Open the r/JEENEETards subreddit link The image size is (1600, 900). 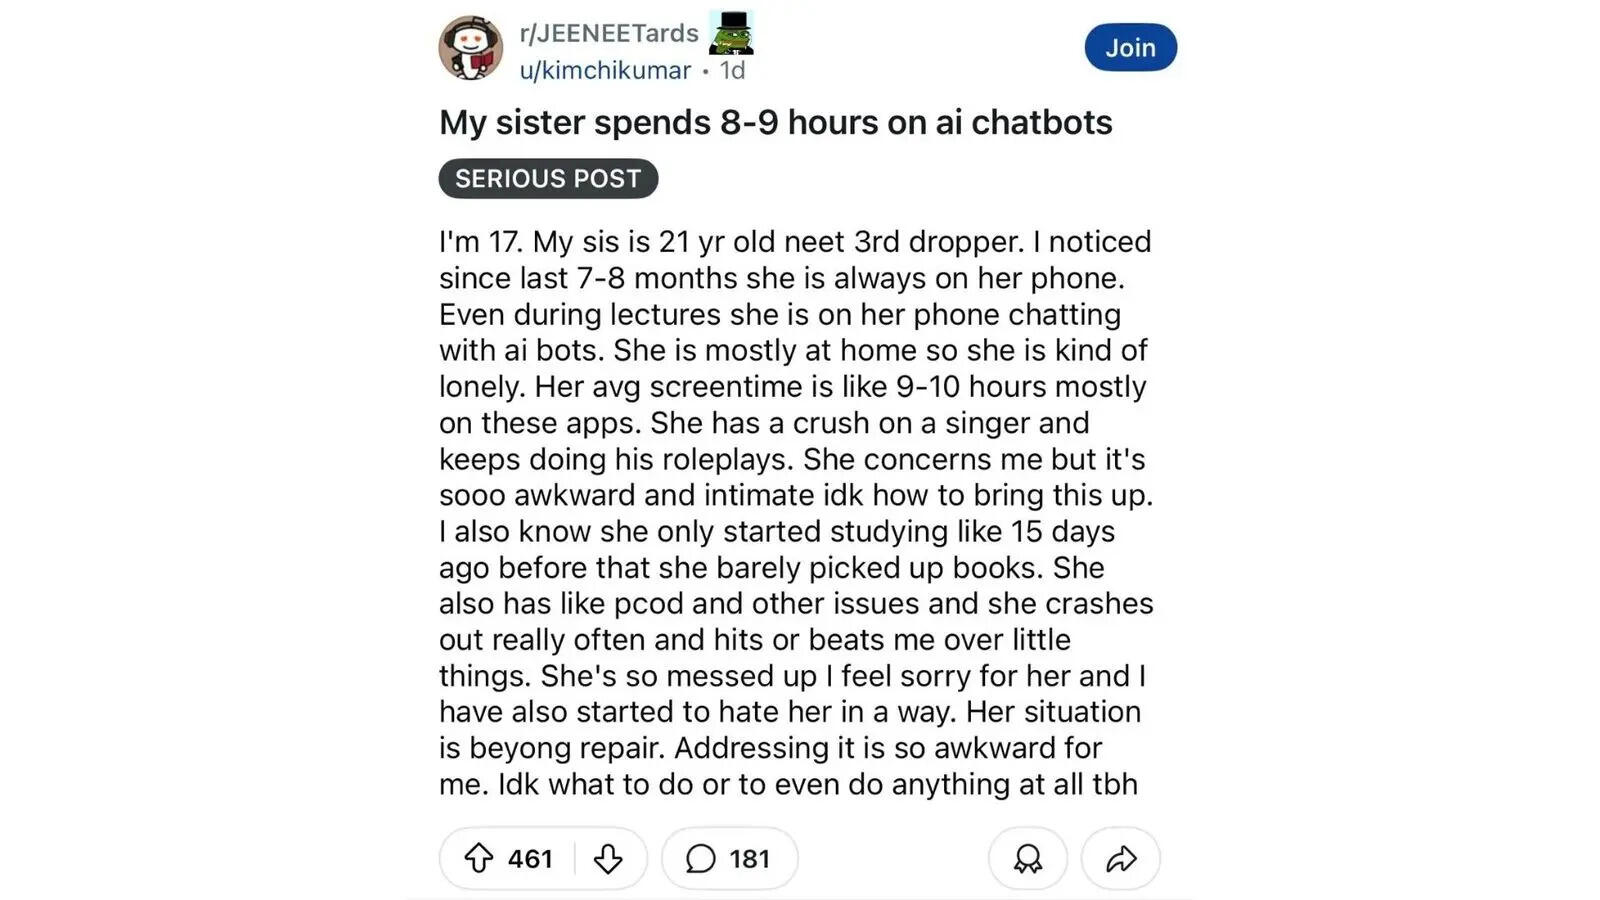pos(610,32)
